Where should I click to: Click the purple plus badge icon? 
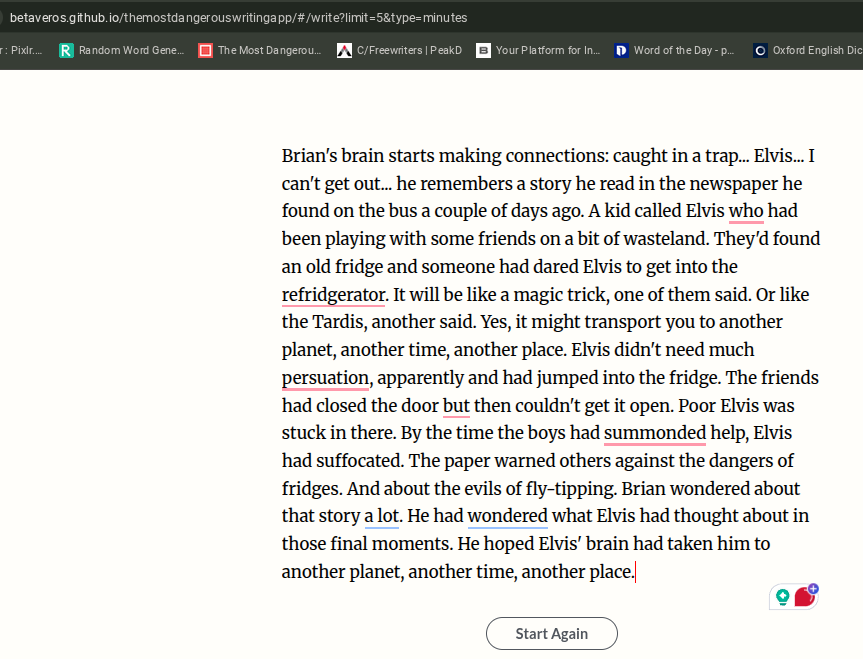(813, 589)
